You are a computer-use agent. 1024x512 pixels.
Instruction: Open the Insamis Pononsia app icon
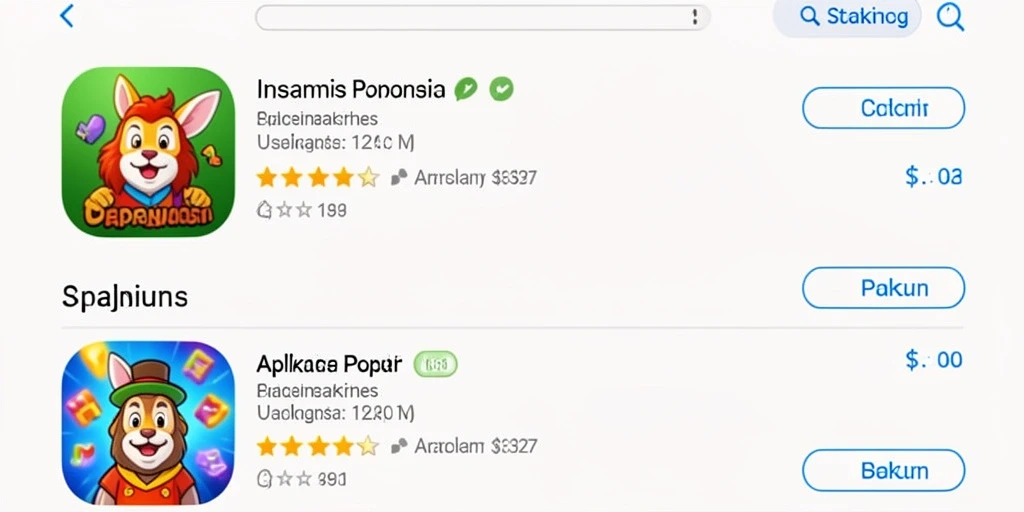tap(148, 152)
